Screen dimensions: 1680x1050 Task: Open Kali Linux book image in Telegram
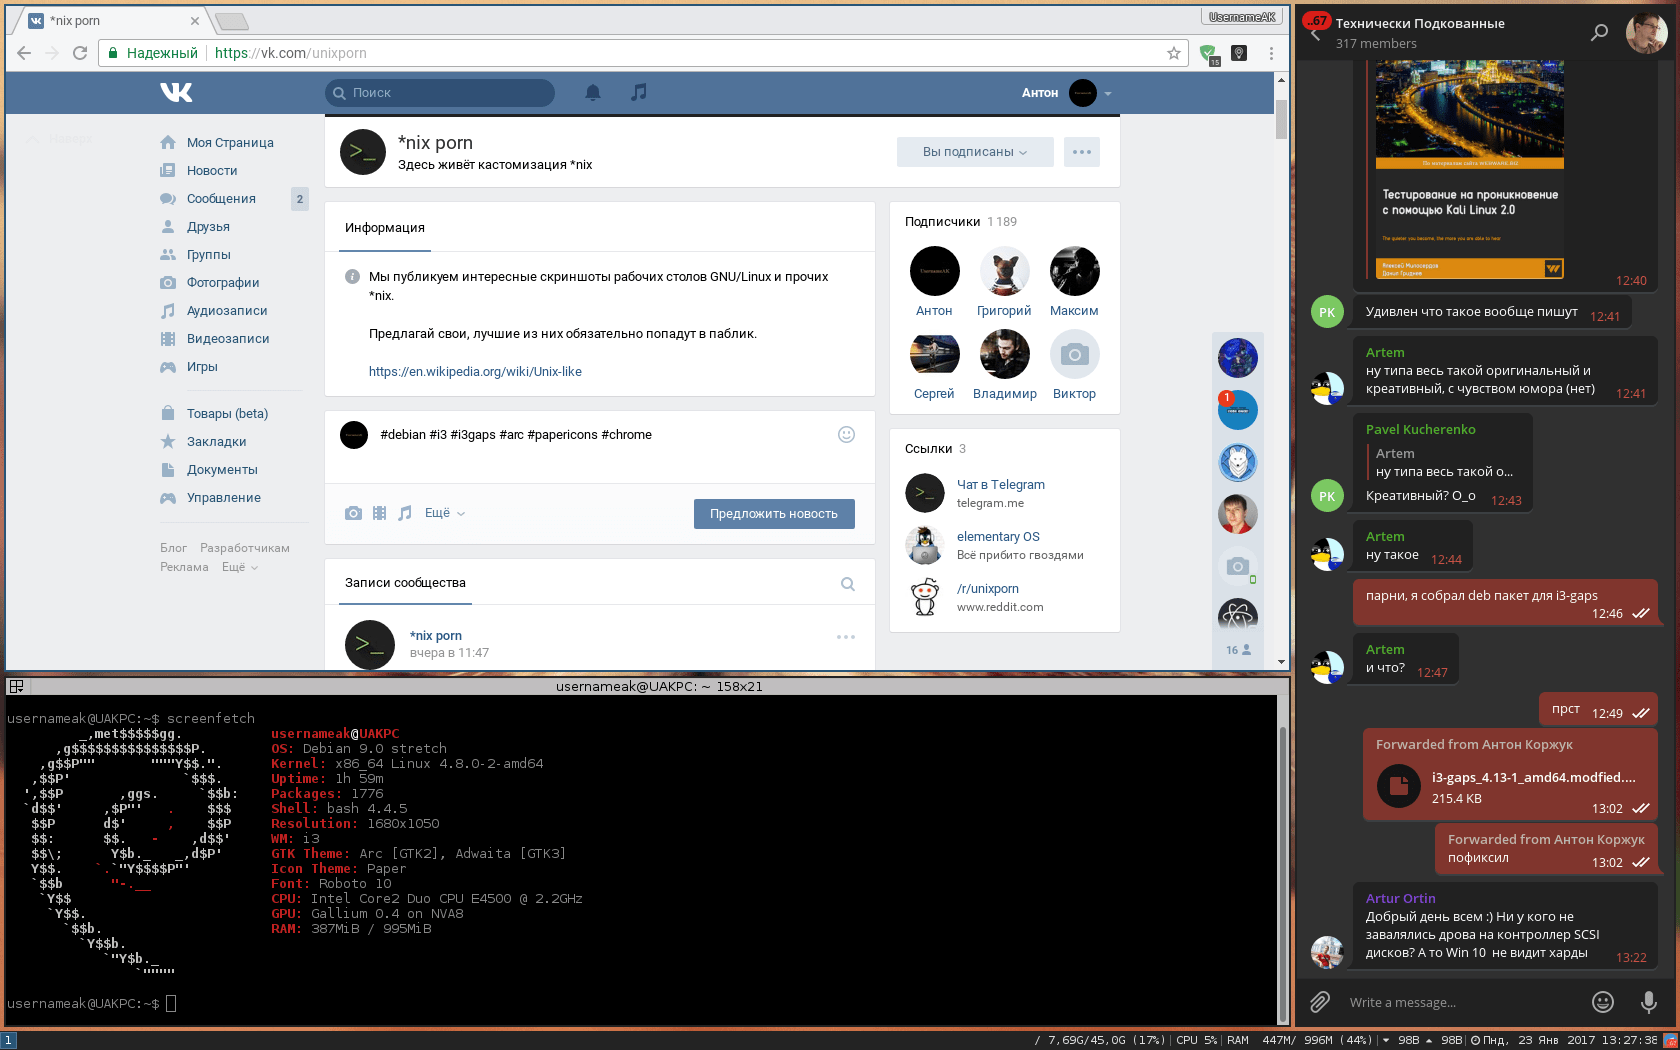[x=1470, y=170]
